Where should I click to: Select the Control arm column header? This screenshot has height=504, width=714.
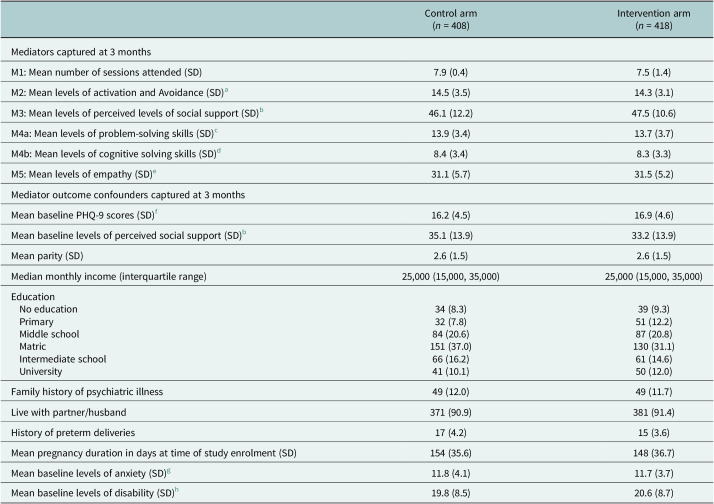[450, 19]
